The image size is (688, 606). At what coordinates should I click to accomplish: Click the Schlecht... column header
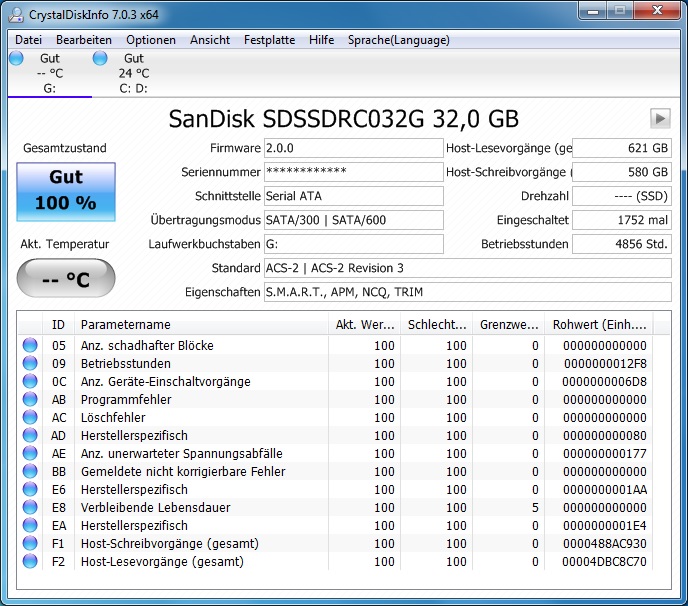click(x=437, y=325)
